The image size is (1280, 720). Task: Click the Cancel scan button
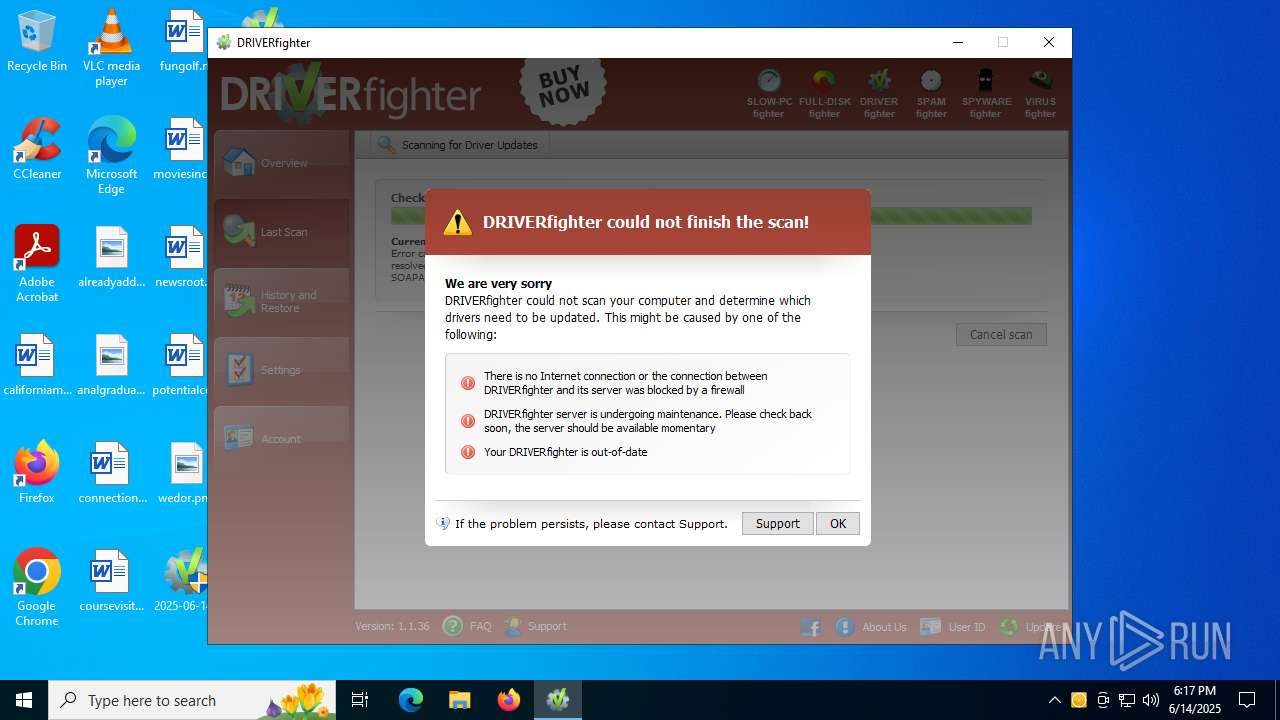[x=1001, y=334]
